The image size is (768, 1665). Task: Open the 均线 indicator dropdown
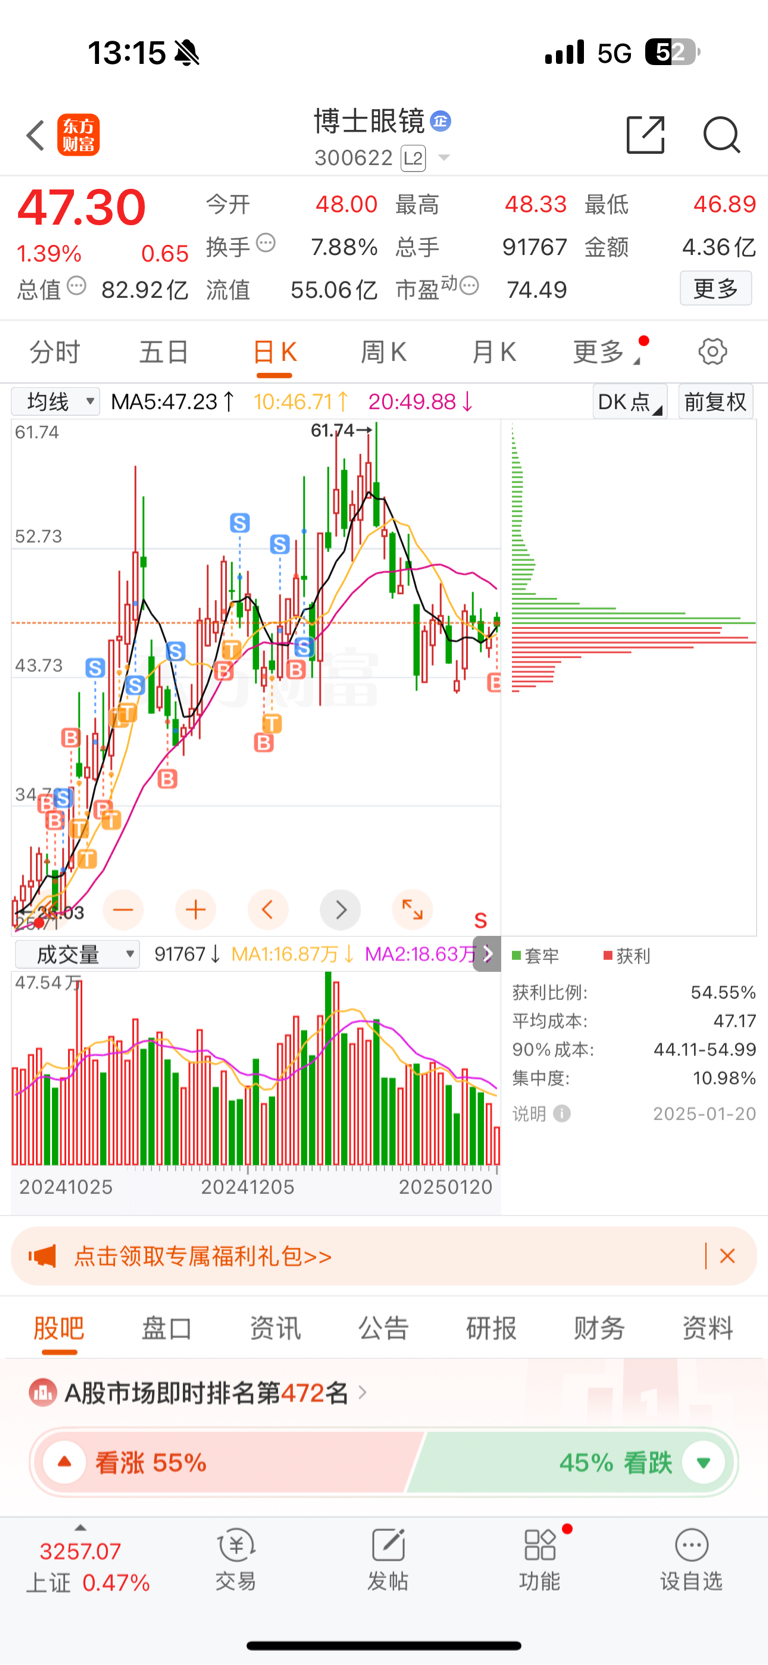coord(56,402)
